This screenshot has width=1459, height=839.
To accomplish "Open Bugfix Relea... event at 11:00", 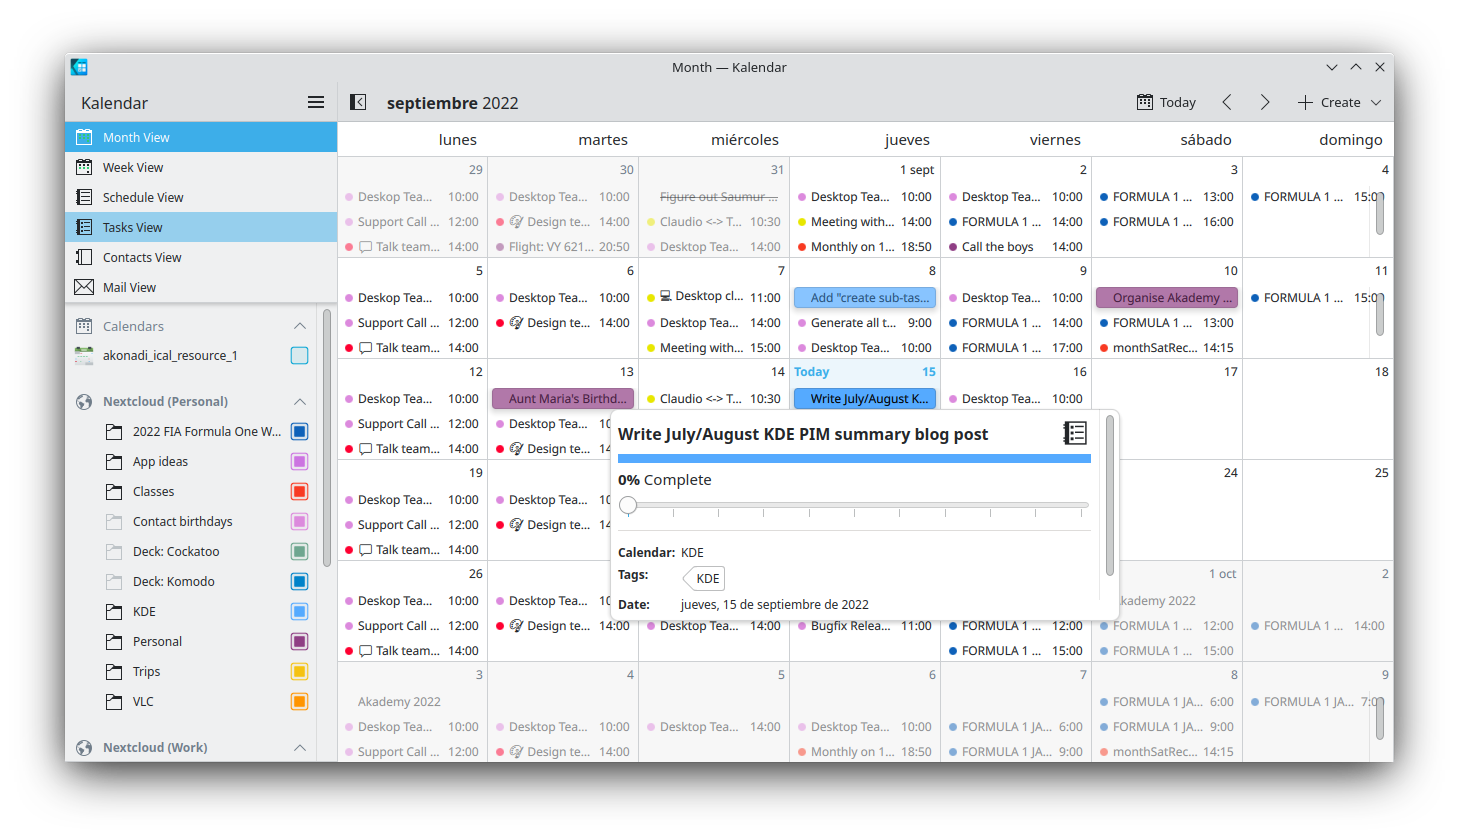I will (x=865, y=625).
